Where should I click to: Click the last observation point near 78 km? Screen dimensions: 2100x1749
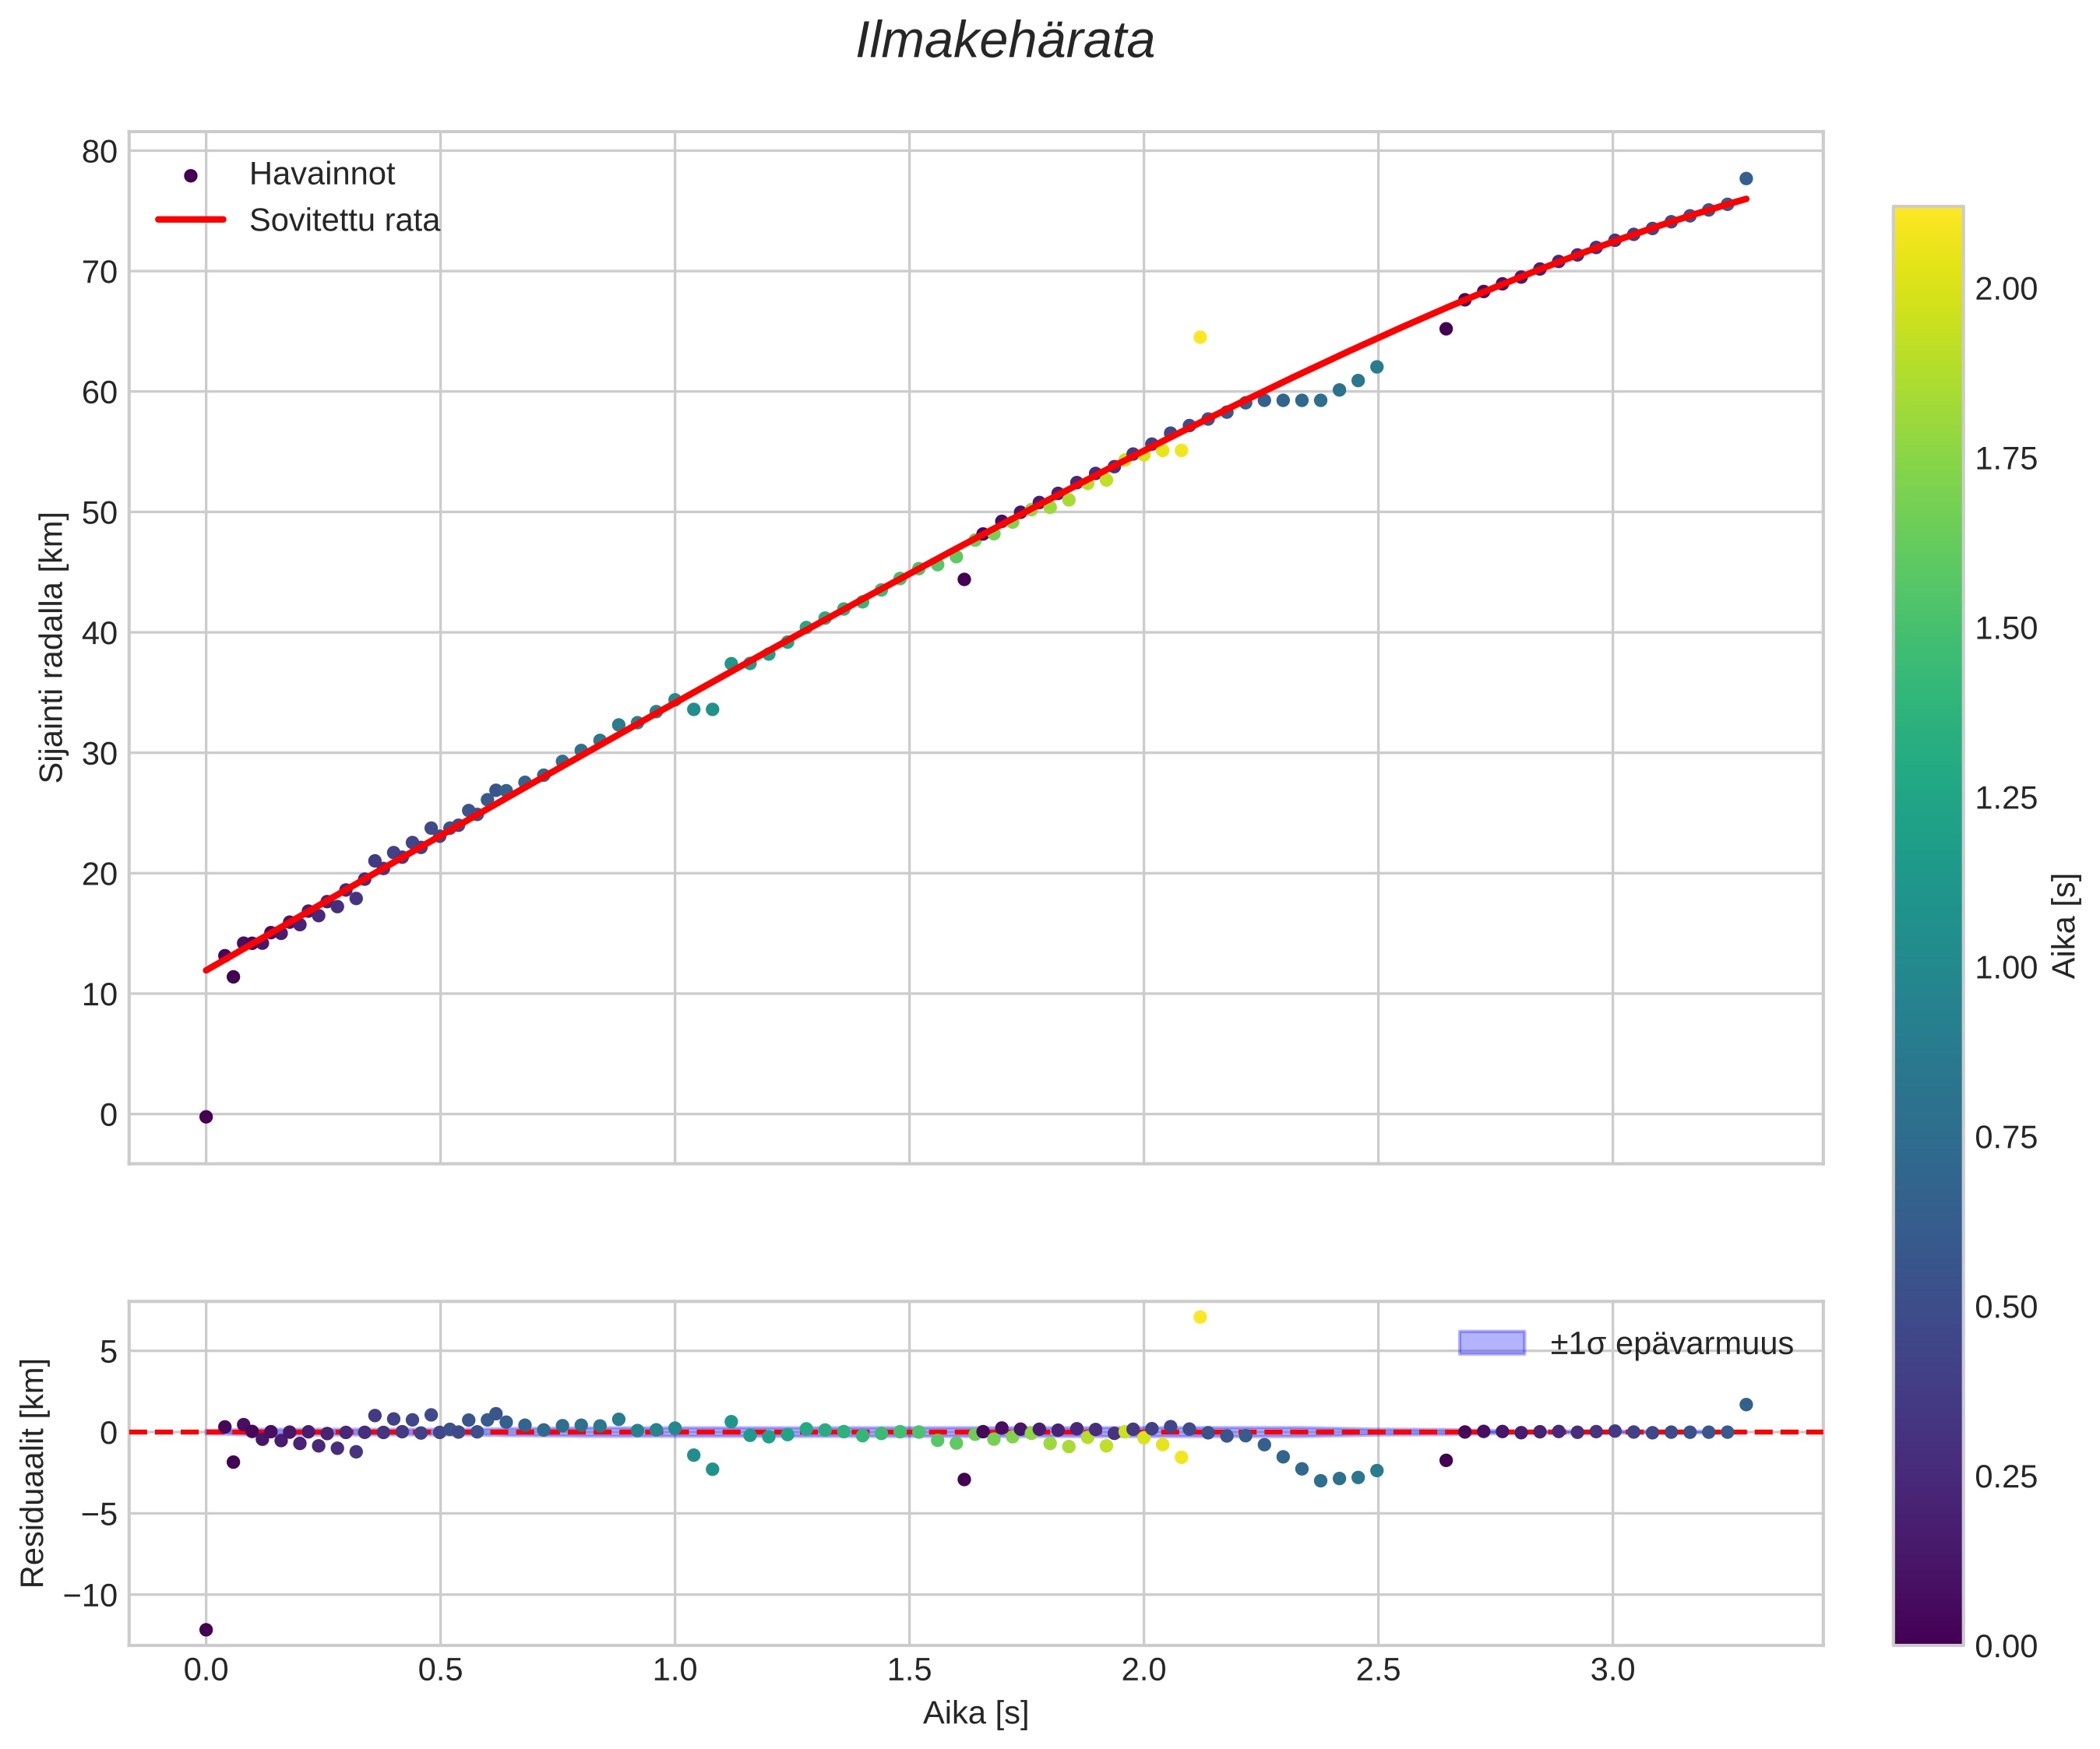point(1746,178)
